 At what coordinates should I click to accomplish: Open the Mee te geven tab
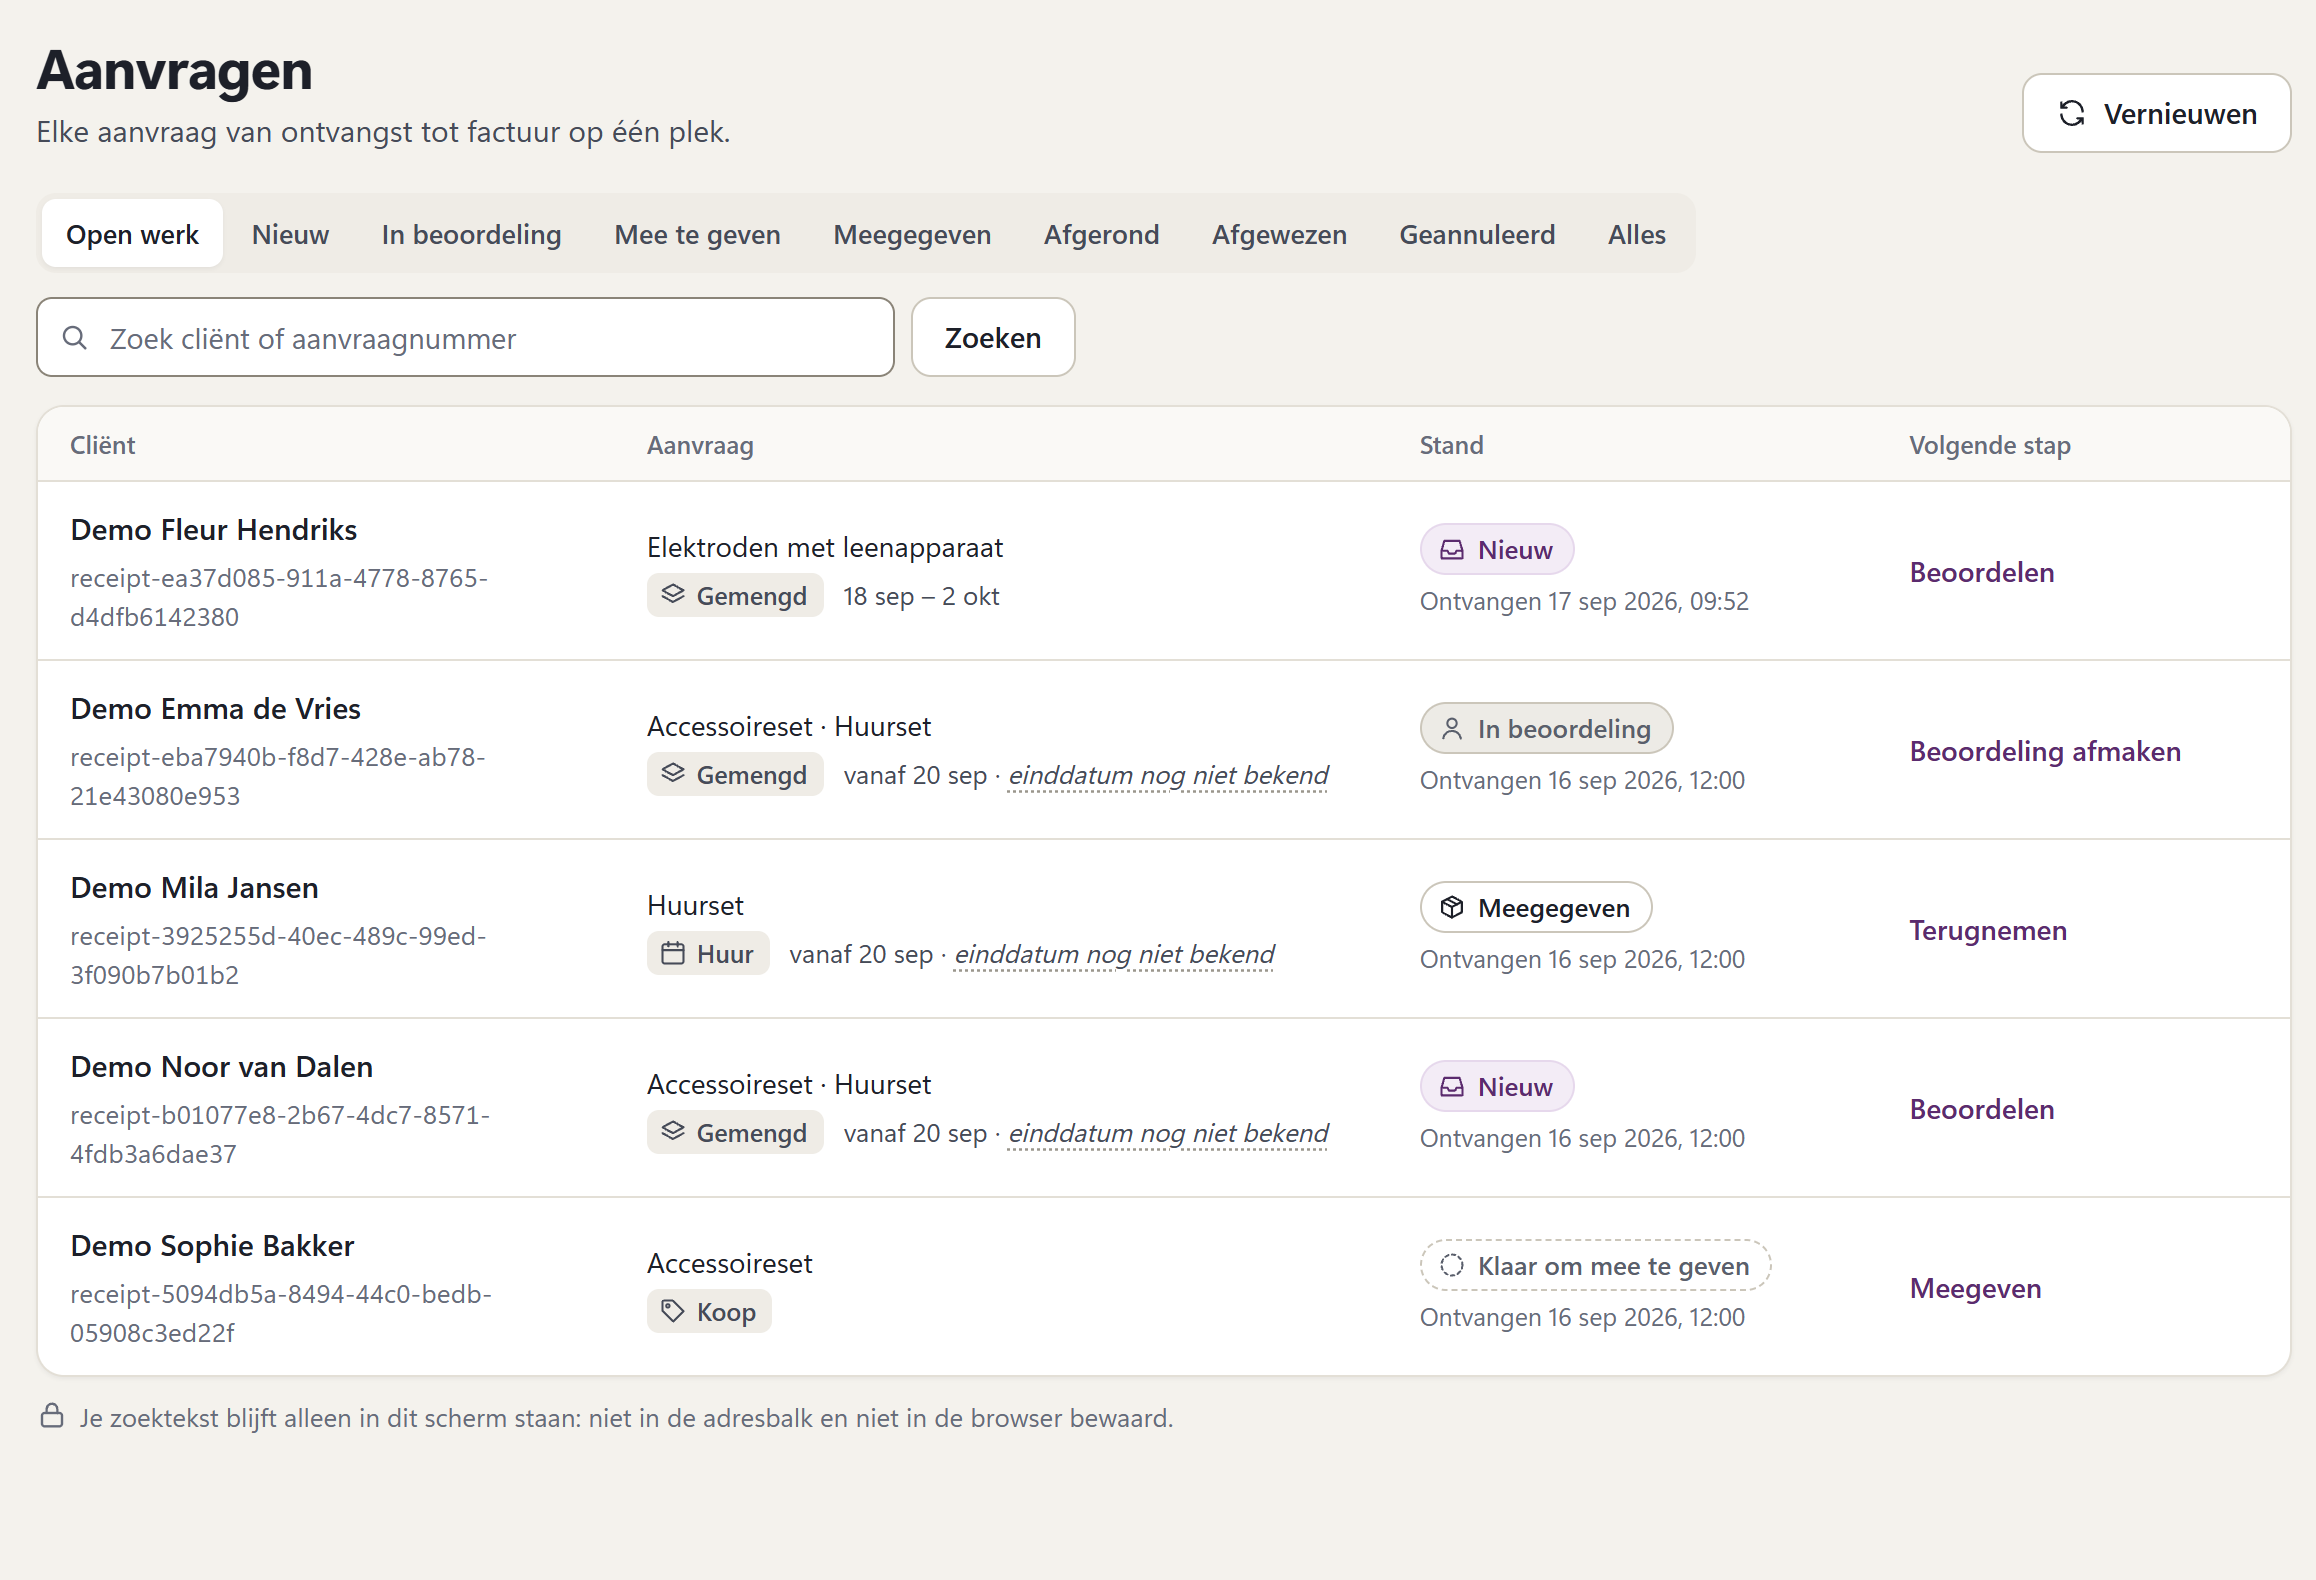click(697, 234)
